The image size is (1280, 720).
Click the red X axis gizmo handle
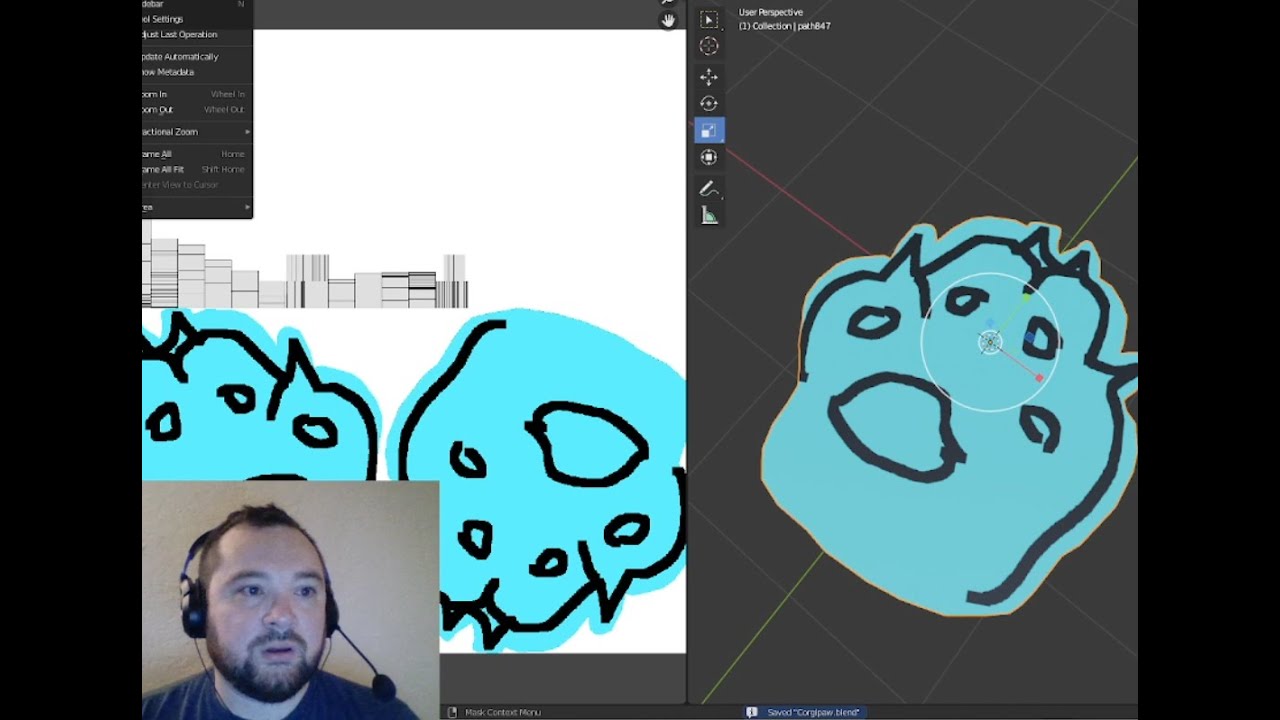point(1039,378)
